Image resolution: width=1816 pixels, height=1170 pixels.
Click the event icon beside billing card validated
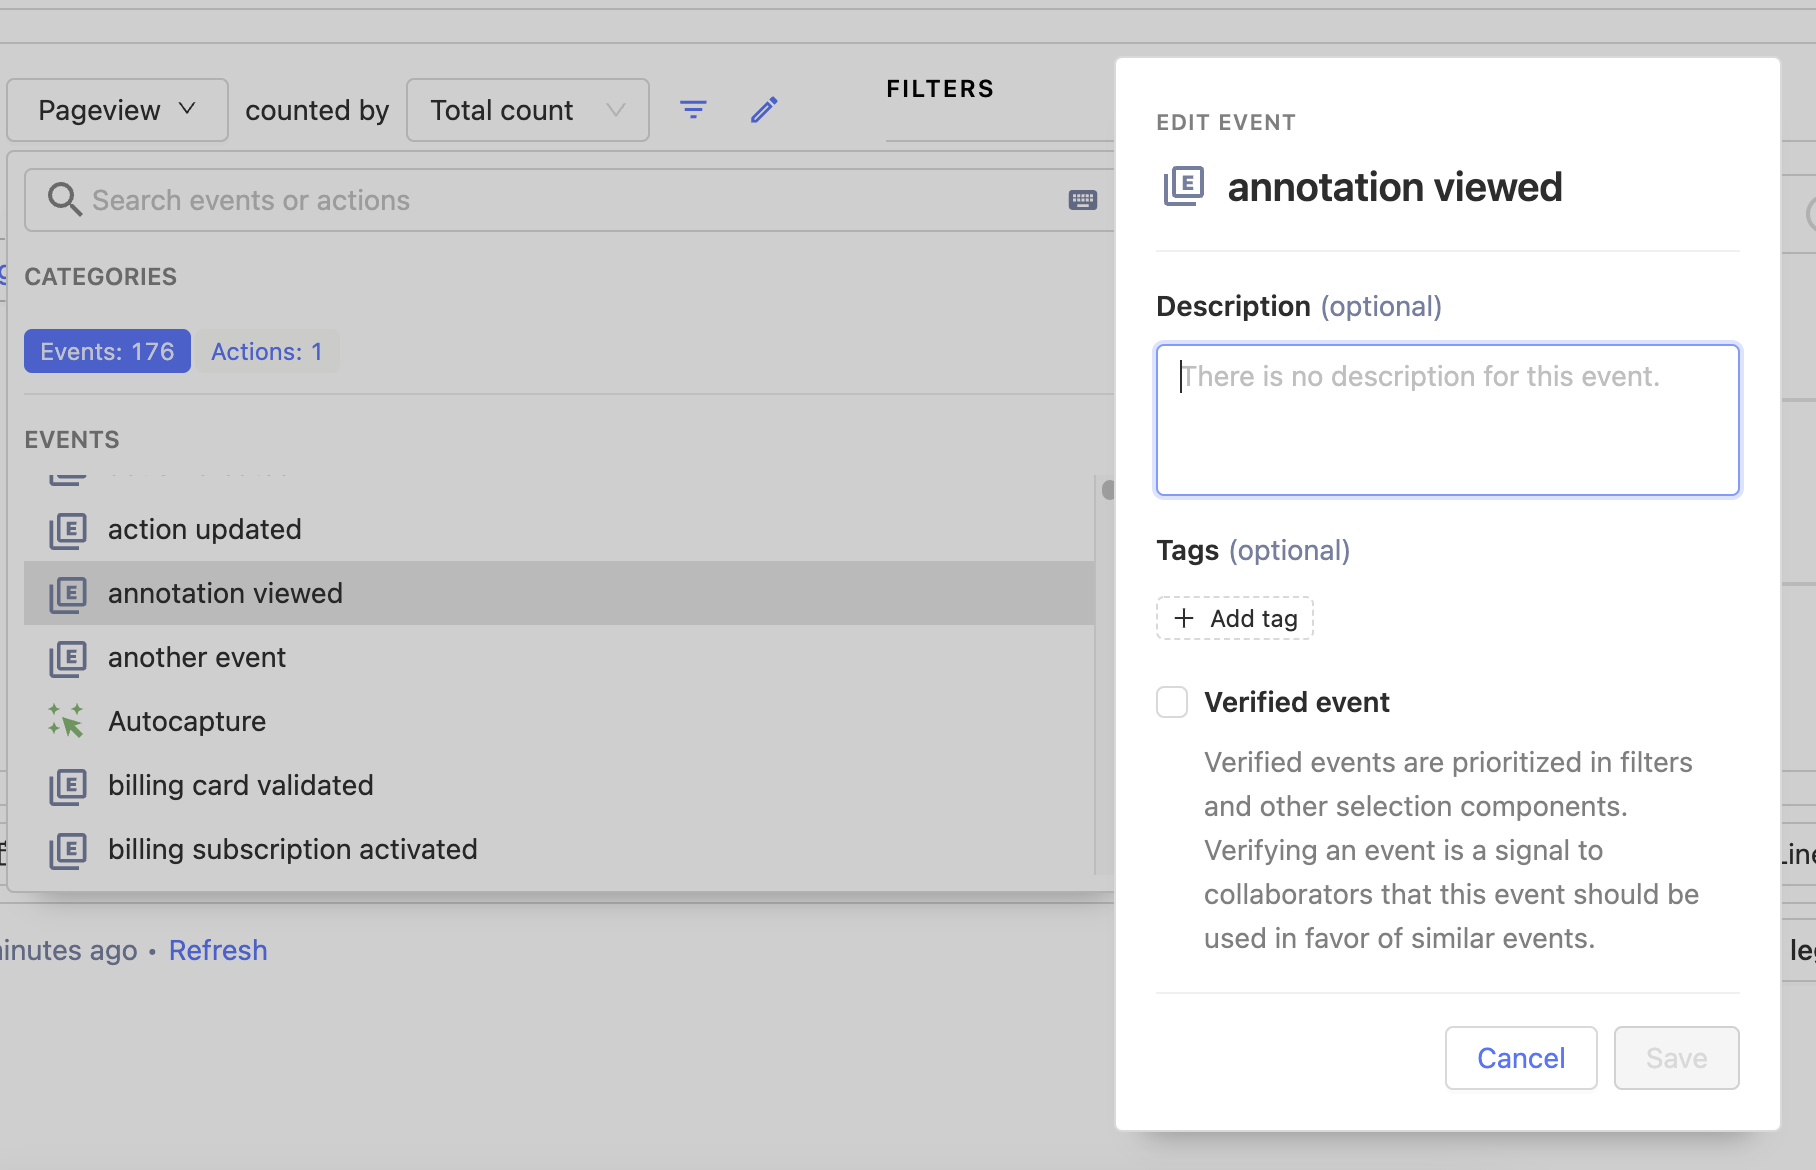click(x=68, y=786)
